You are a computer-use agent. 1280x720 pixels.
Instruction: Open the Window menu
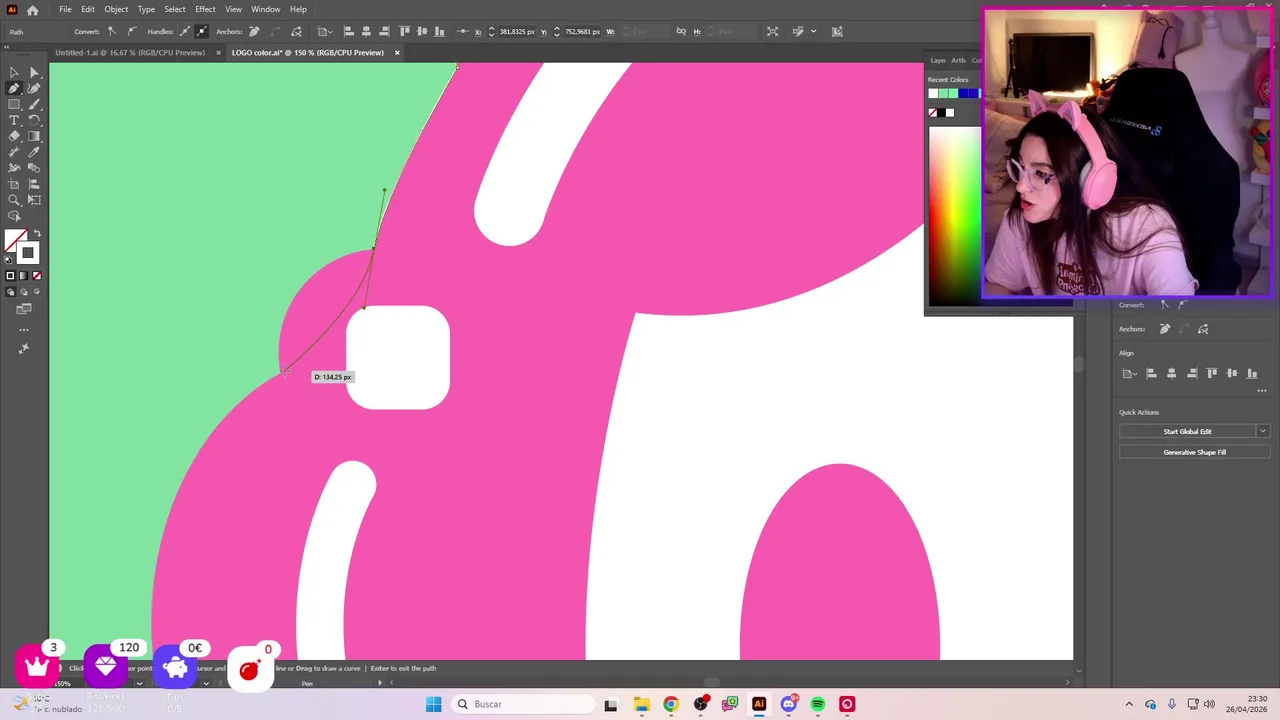coord(265,9)
